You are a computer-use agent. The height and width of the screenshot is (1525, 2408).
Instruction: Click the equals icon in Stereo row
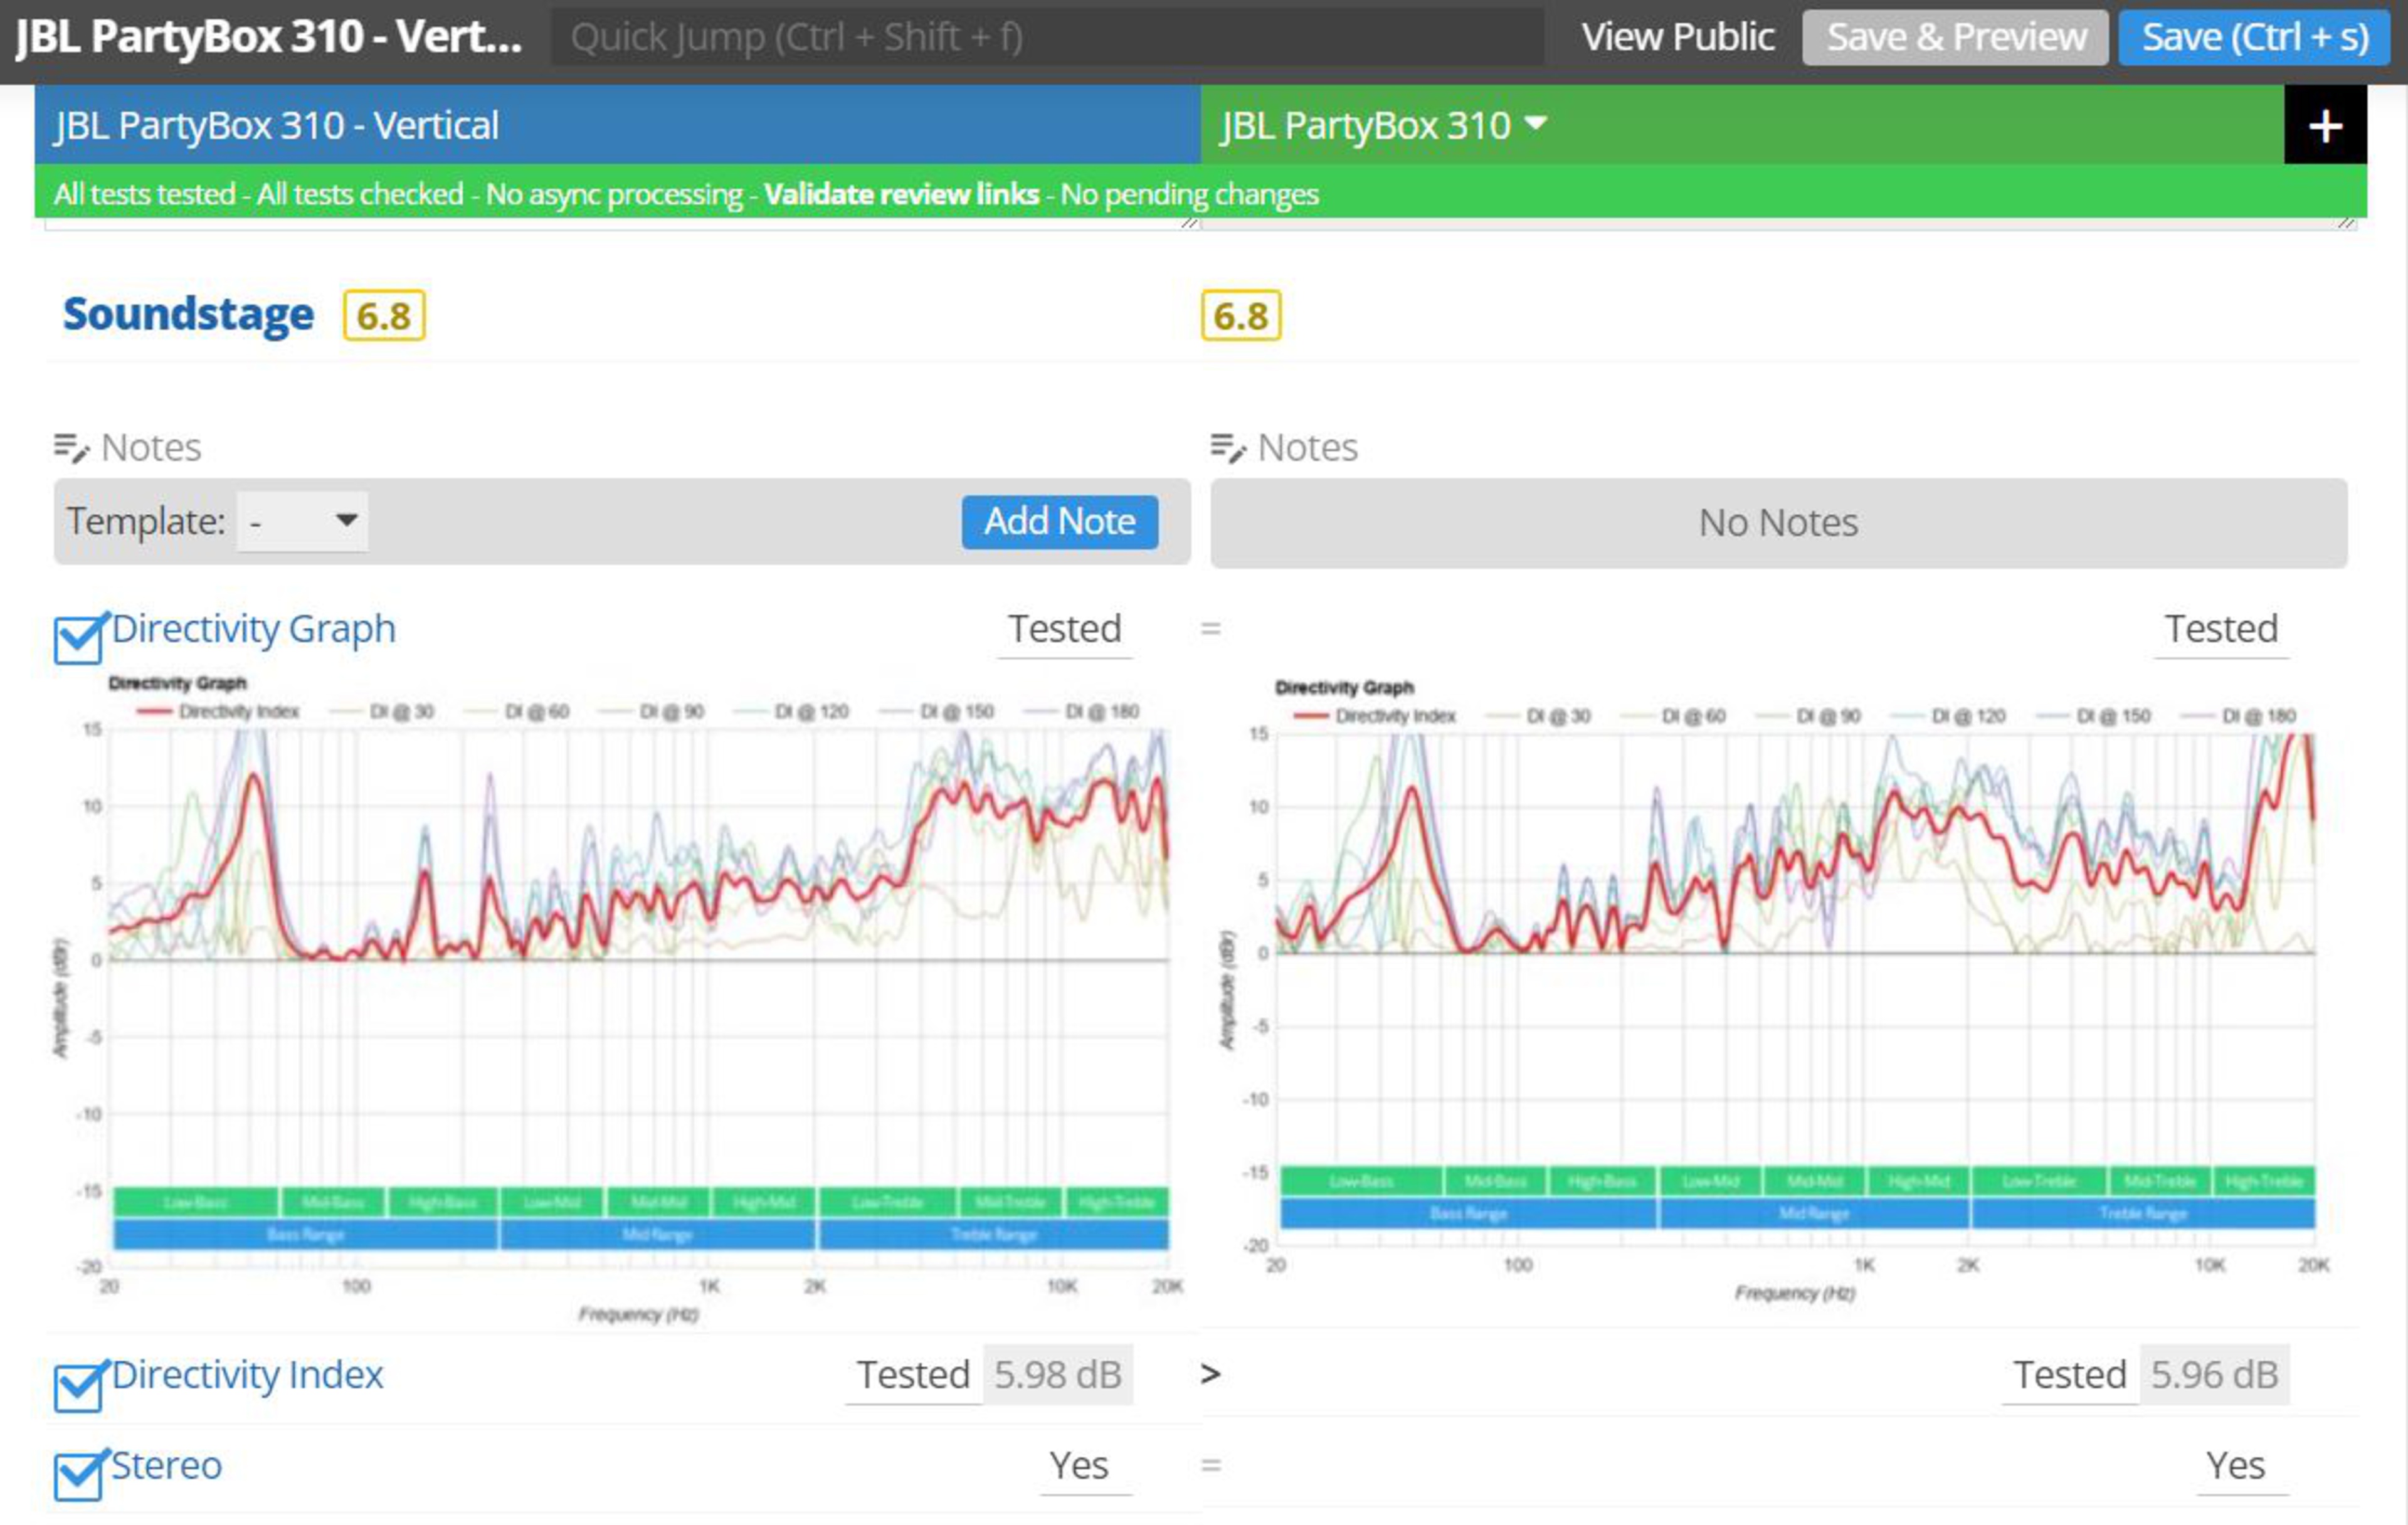click(1210, 1465)
